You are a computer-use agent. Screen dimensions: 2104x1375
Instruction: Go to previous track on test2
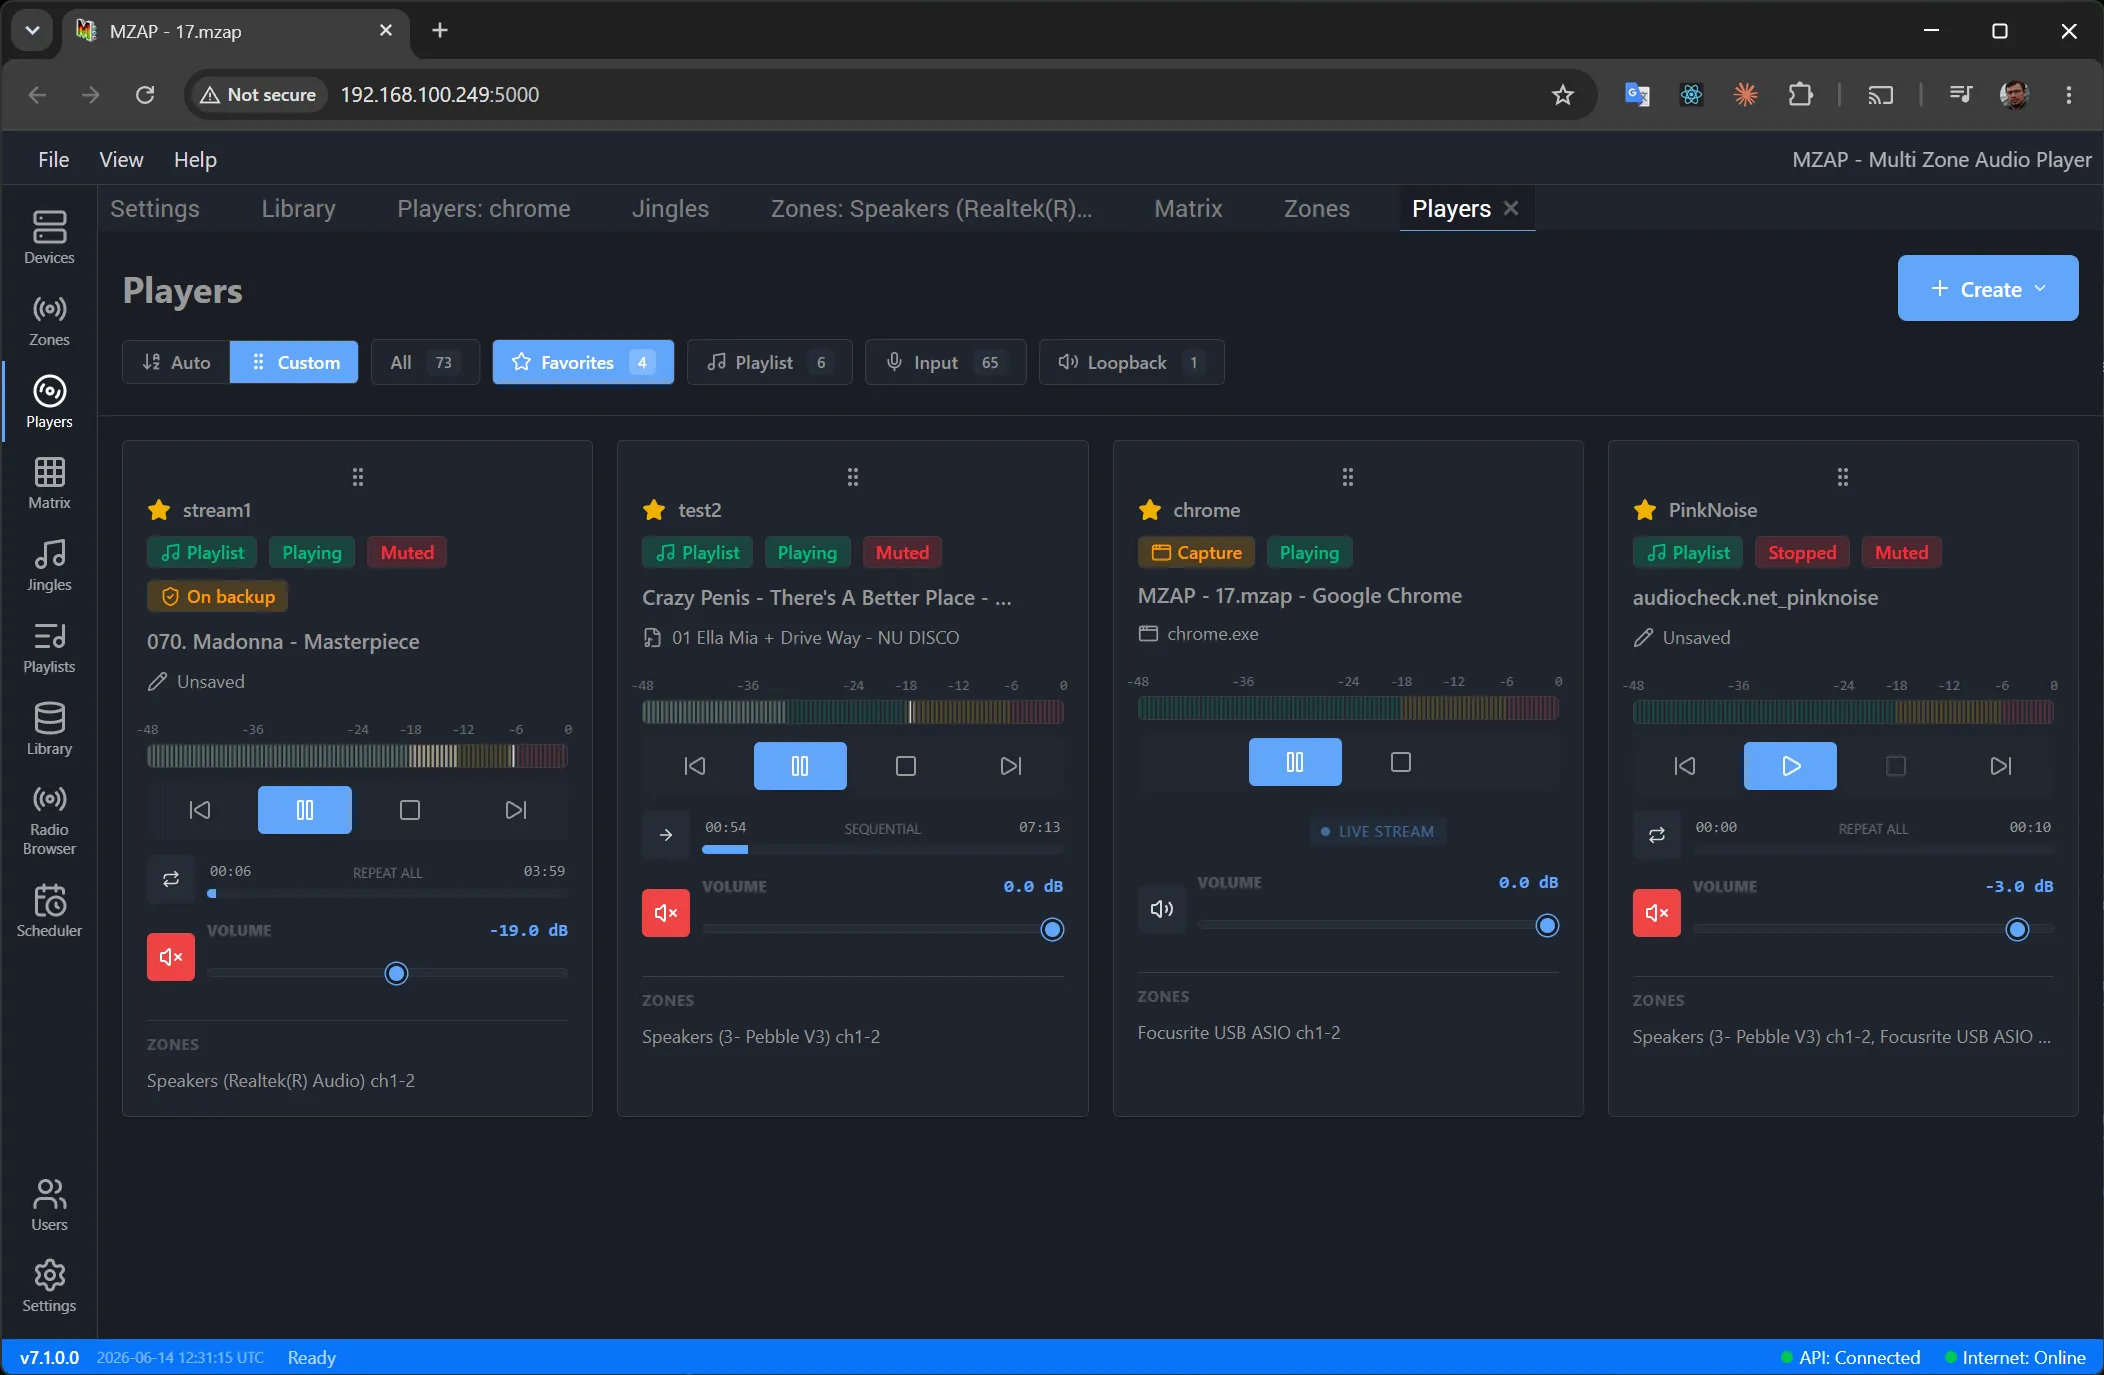pos(695,766)
